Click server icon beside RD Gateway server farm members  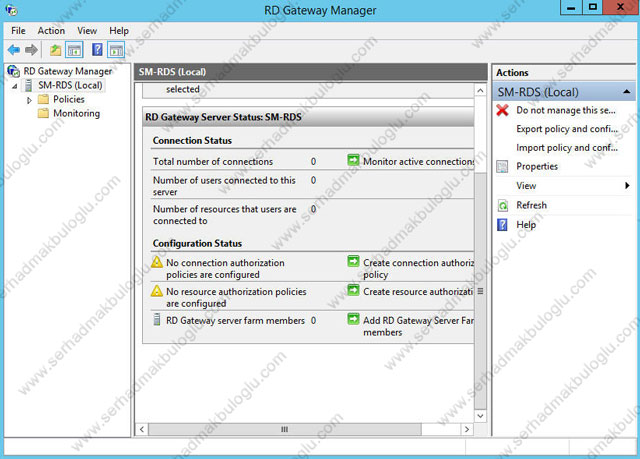(156, 319)
